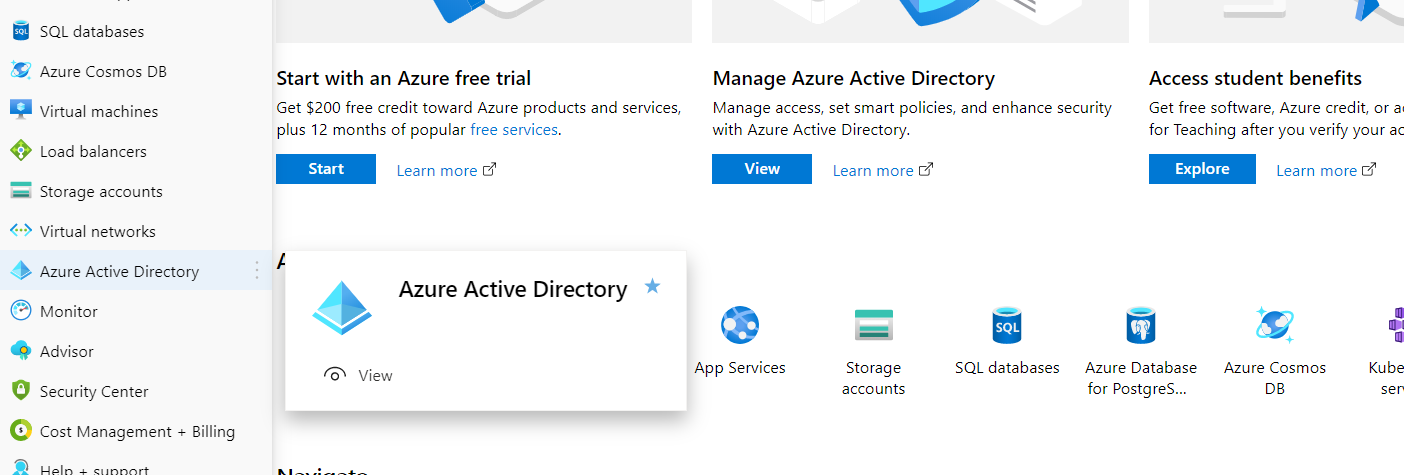Viewport: 1404px width, 475px height.
Task: Click App Services globe icon
Action: [x=740, y=325]
